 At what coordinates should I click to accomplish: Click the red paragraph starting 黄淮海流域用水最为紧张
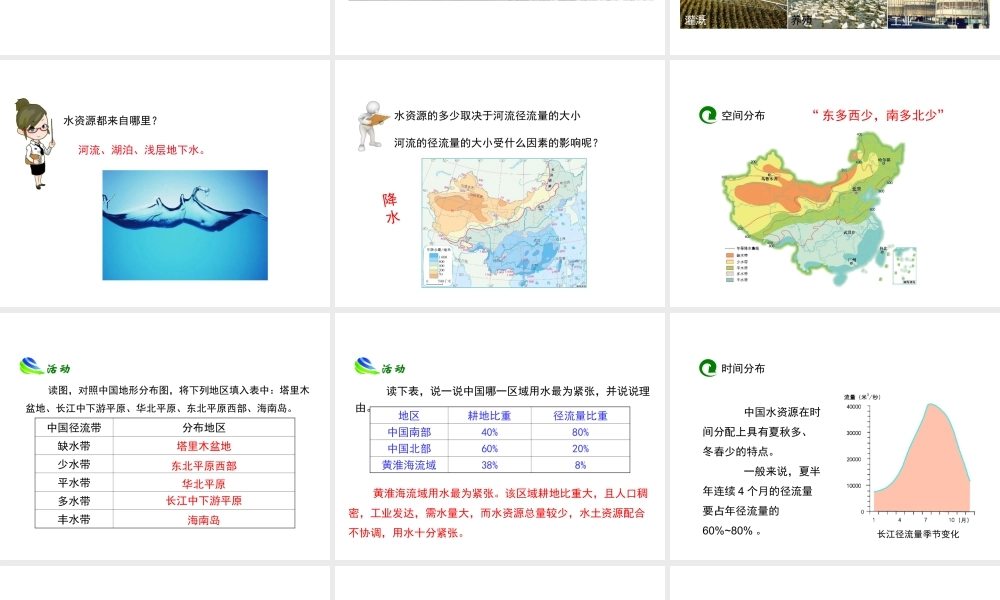(x=498, y=513)
